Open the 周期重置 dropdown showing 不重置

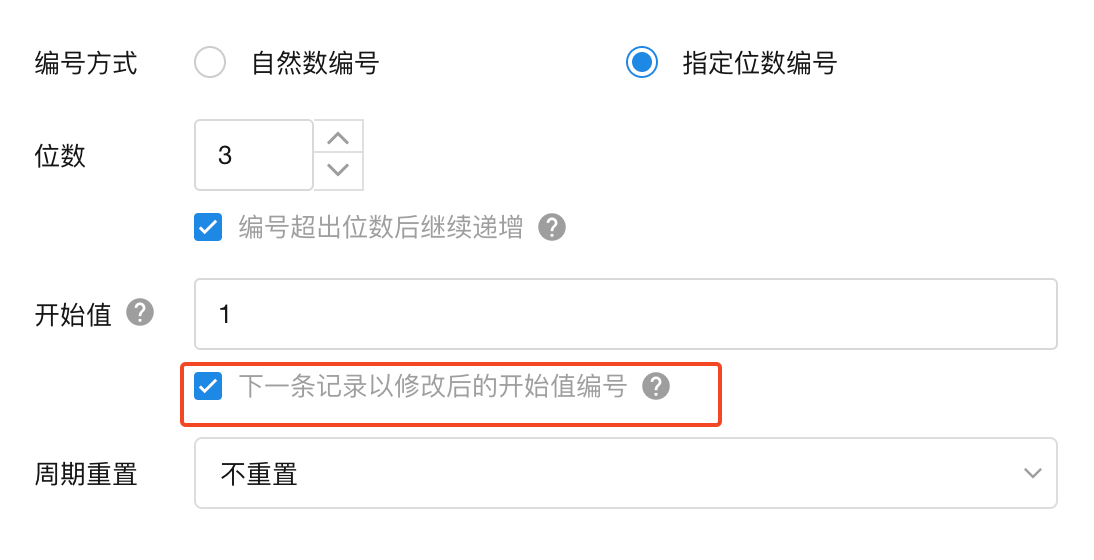click(x=625, y=473)
